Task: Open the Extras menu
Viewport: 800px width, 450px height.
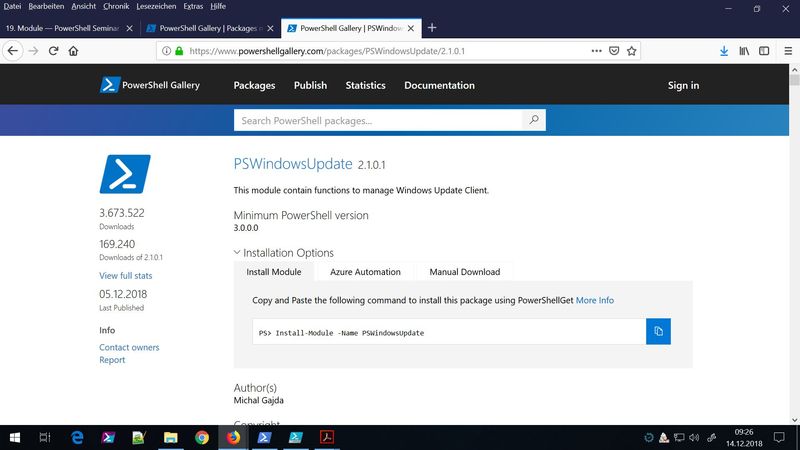Action: [x=193, y=6]
